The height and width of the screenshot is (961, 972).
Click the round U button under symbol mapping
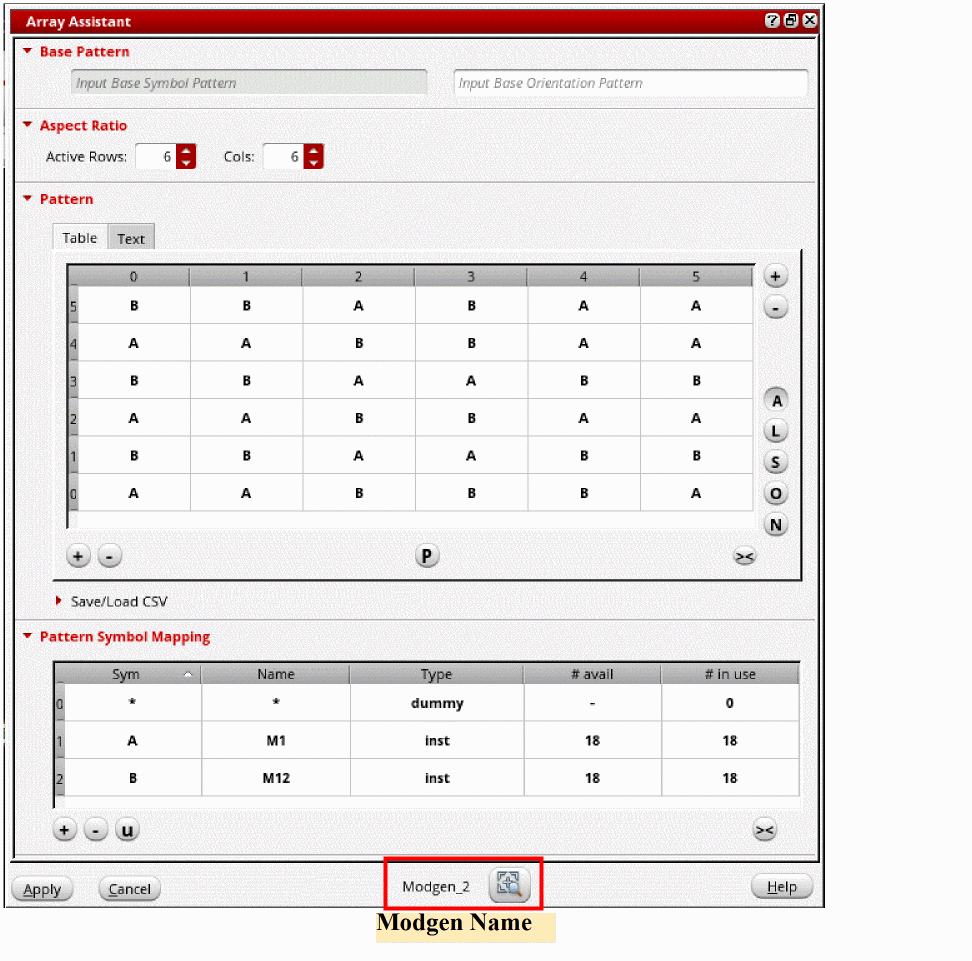[127, 830]
